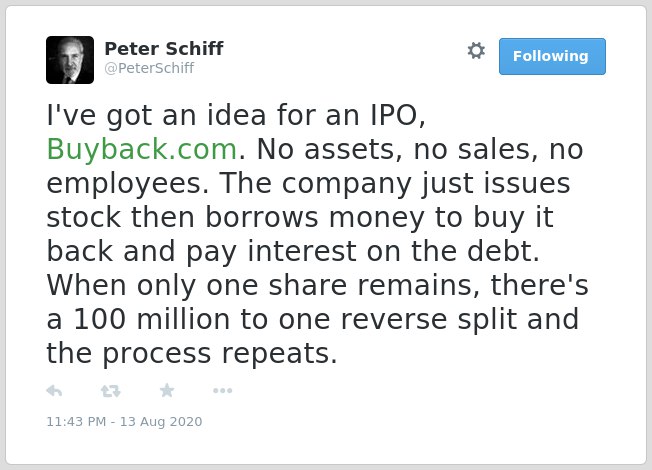Screen dimensions: 652x470
Task: Reply to Peter Schiff's tweet
Action: click(x=54, y=391)
